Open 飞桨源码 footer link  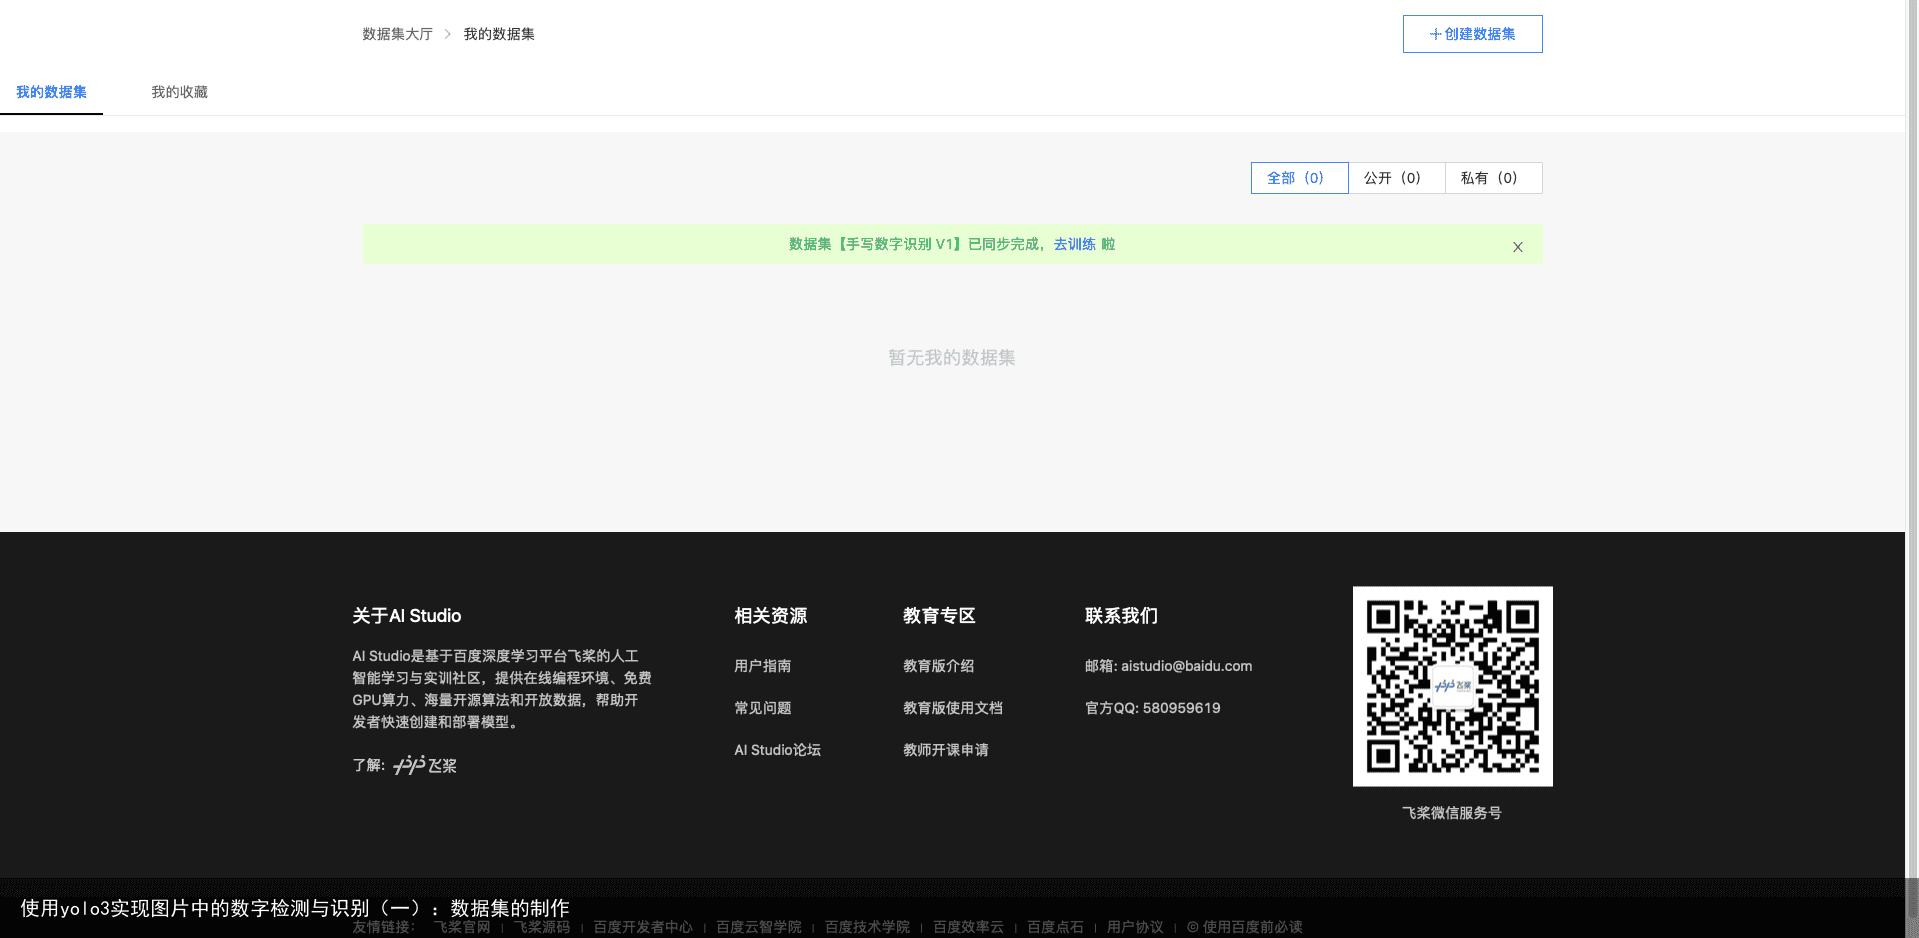[x=542, y=927]
